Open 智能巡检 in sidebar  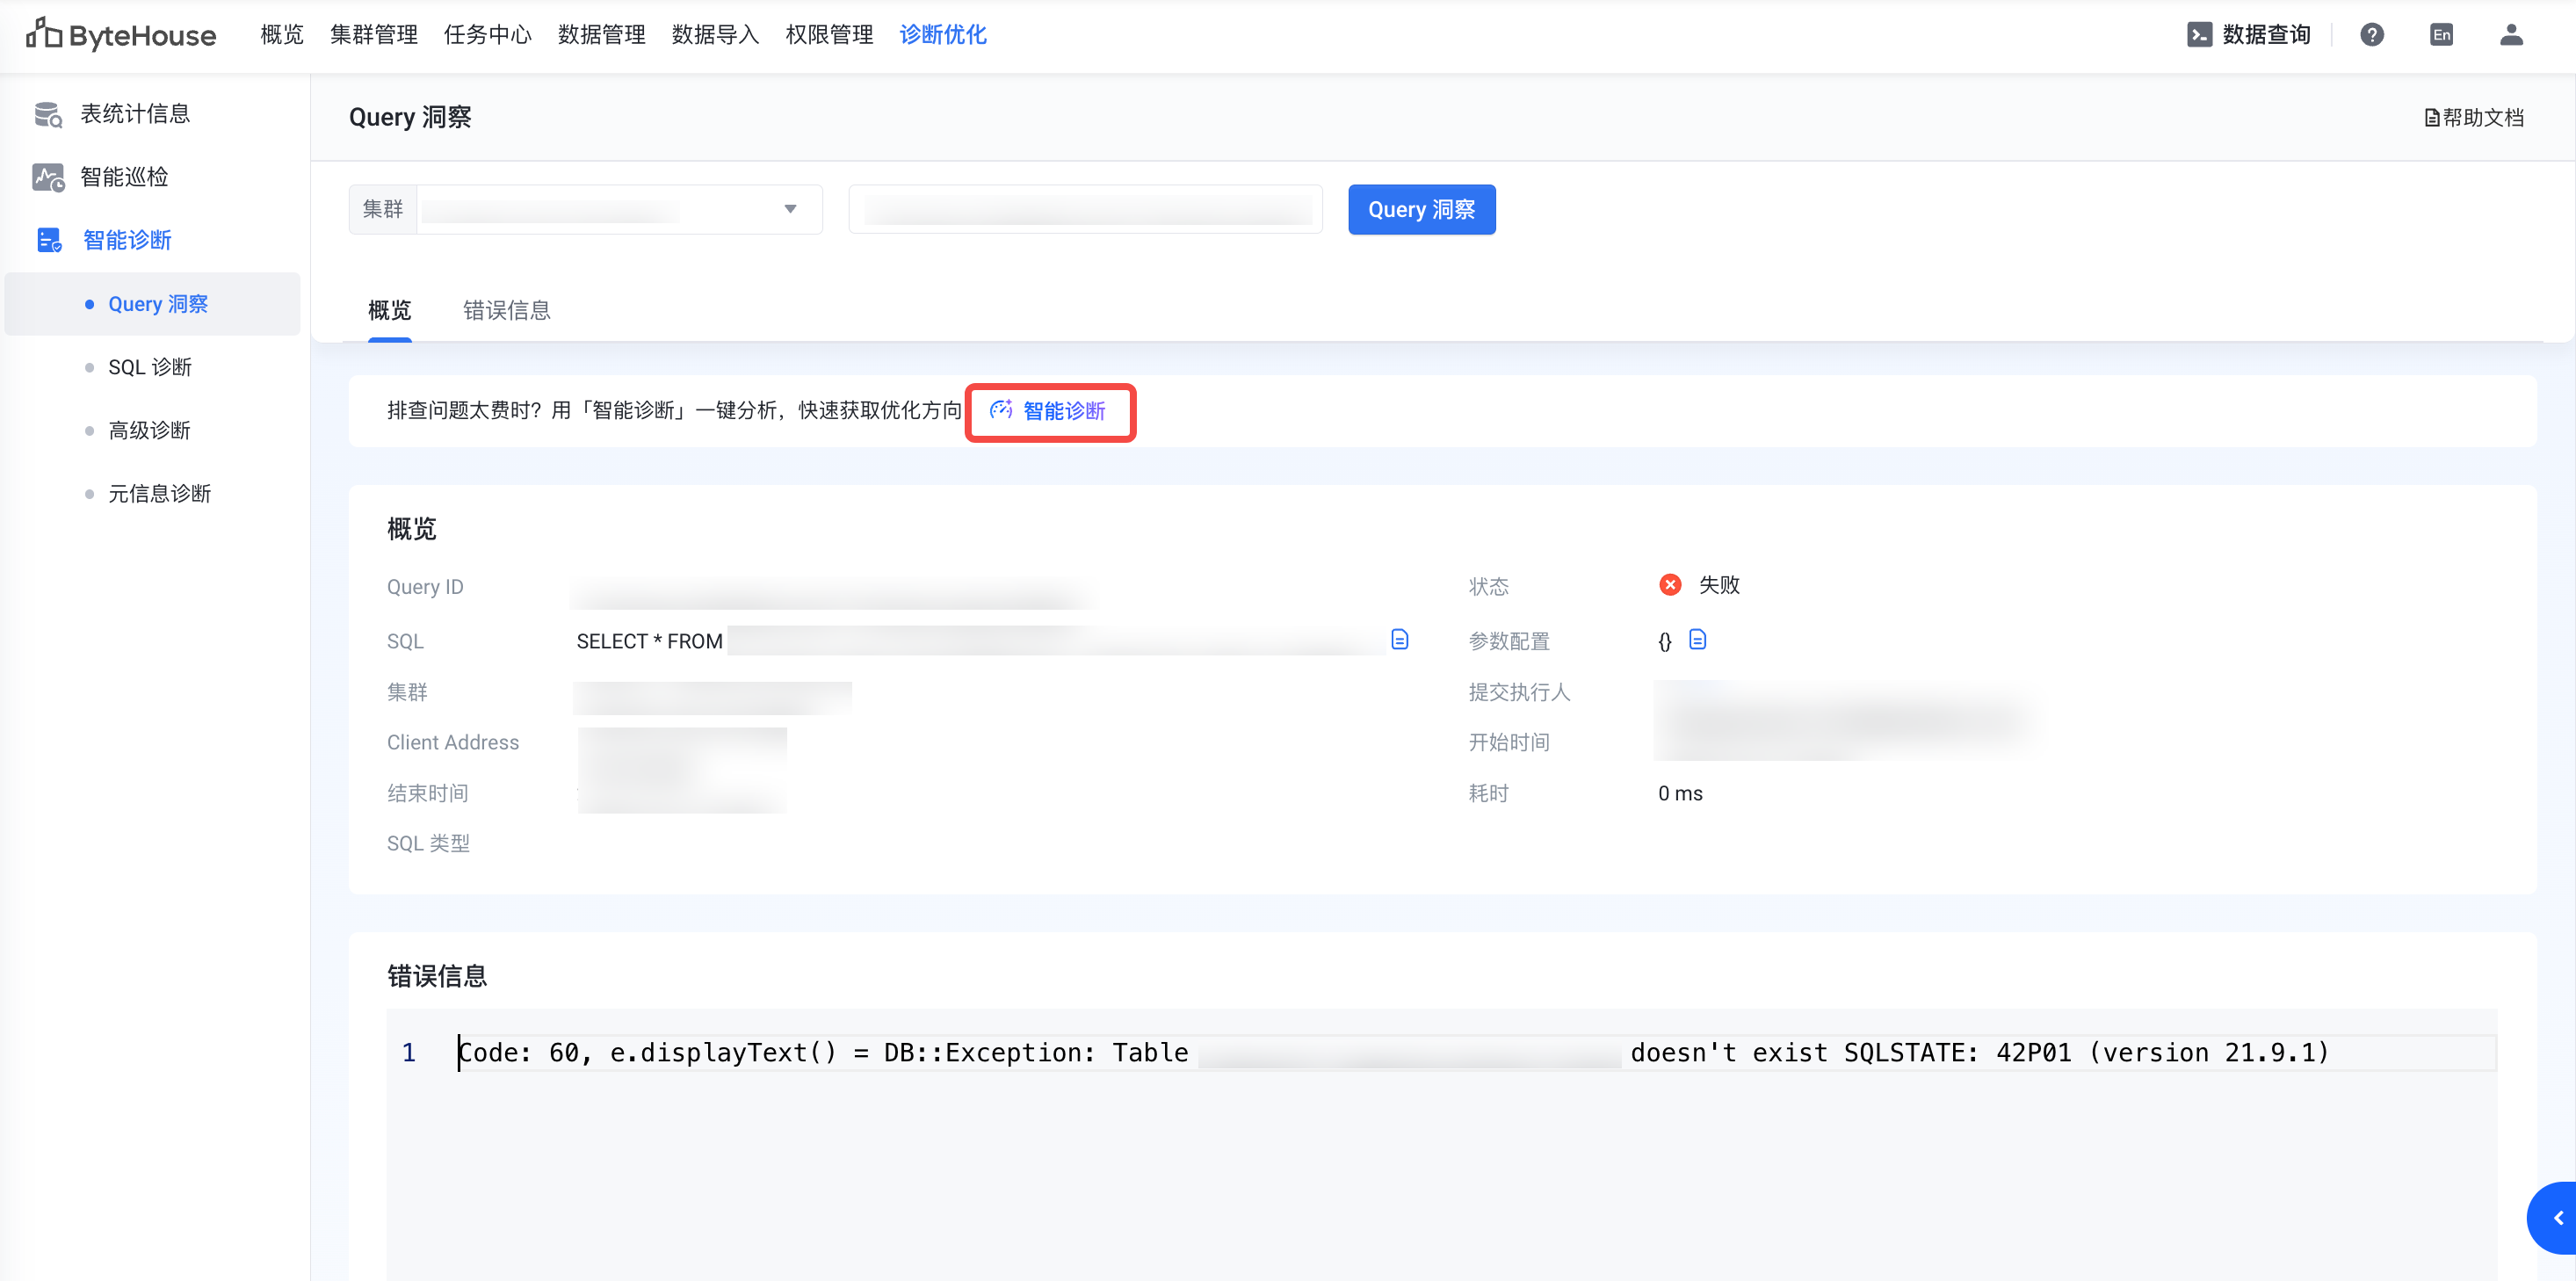click(123, 177)
